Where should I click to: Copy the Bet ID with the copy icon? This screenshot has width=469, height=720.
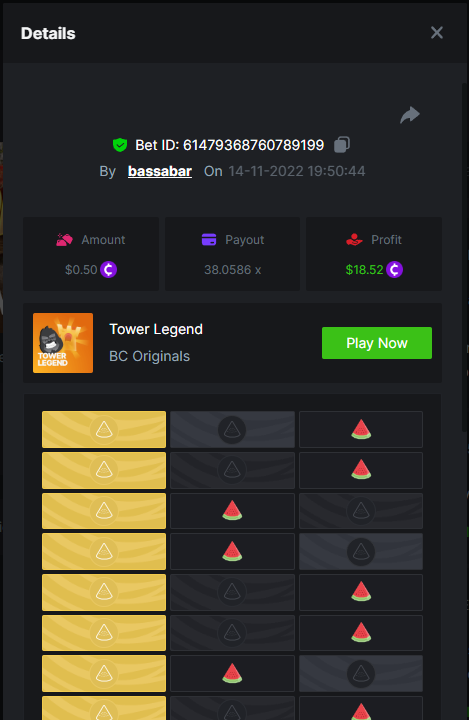(341, 144)
